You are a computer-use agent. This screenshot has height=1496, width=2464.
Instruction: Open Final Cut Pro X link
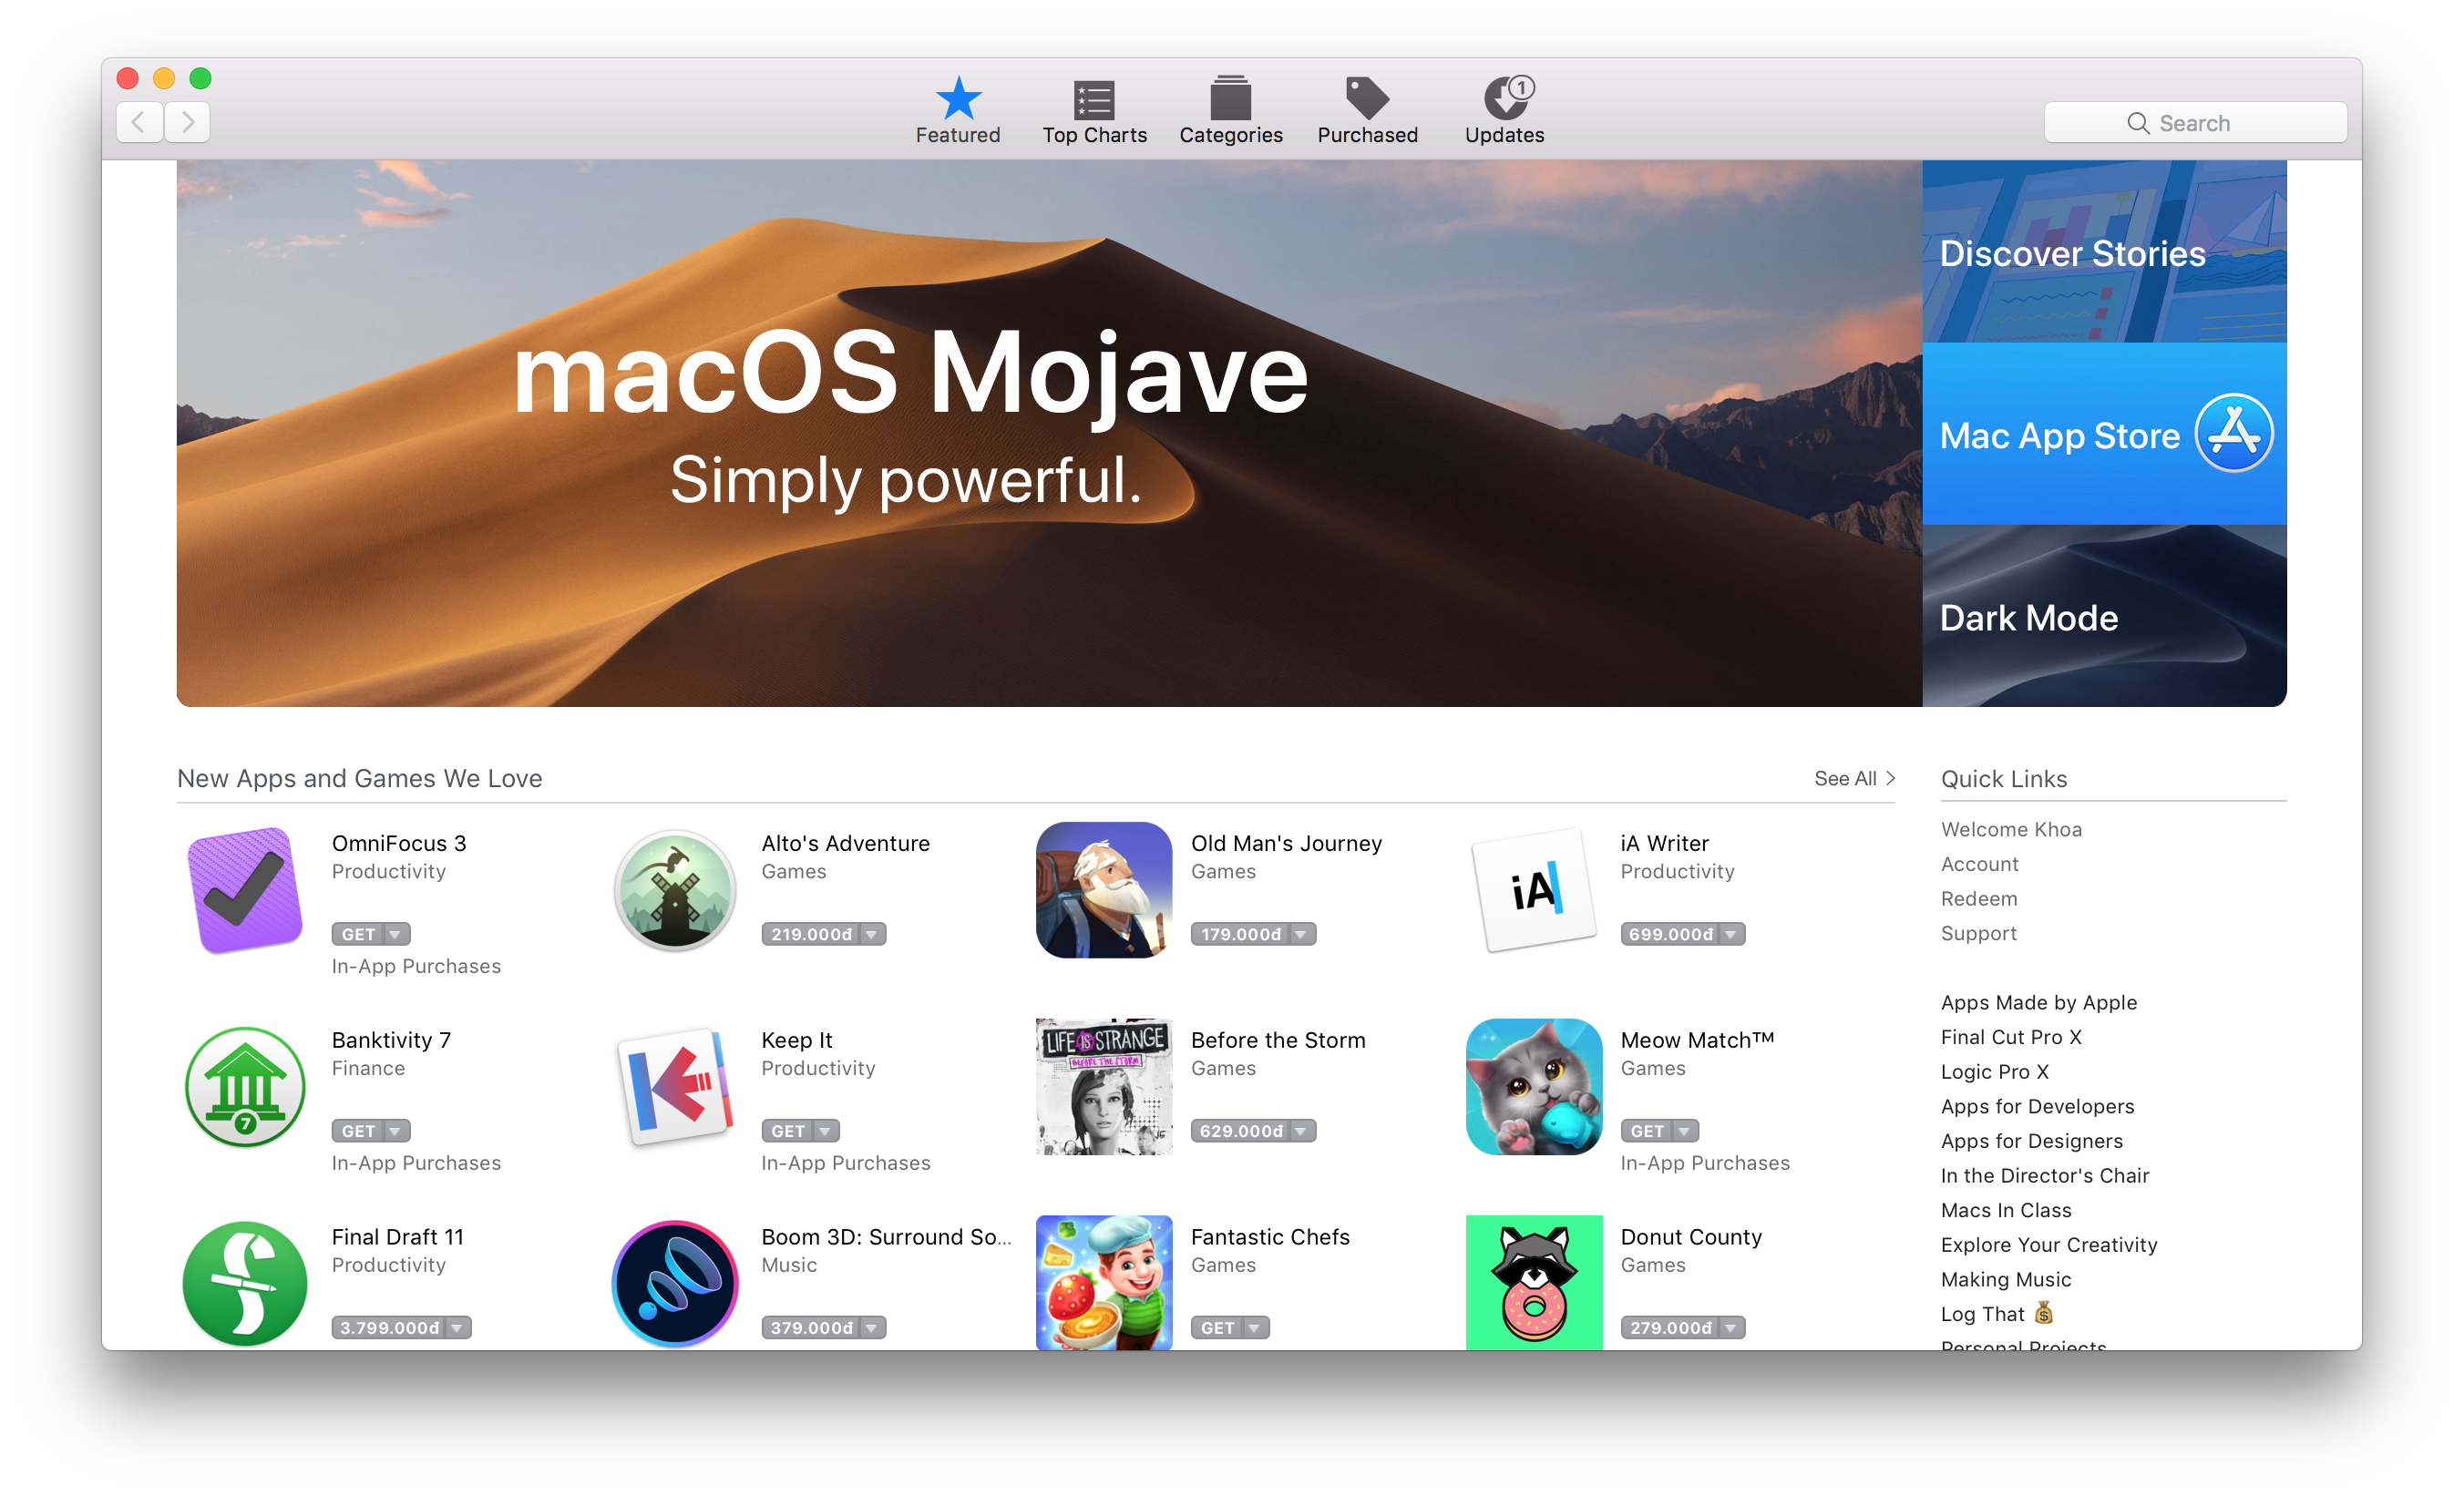[x=2011, y=1037]
